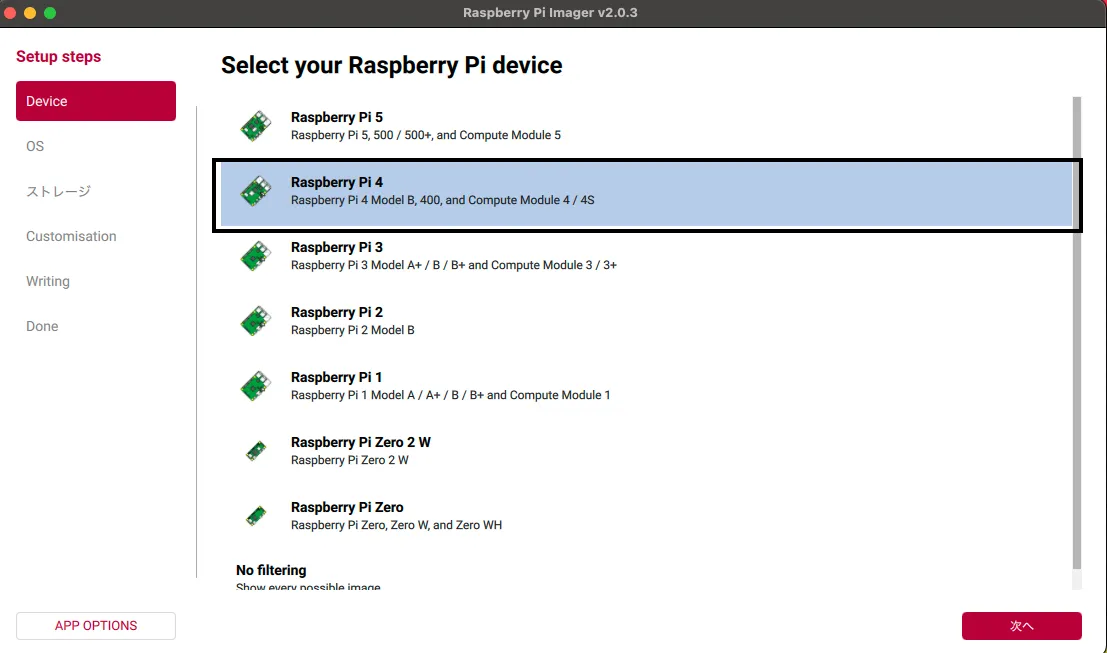
Task: Click the Raspberry Pi Zero 2 W icon
Action: tap(256, 451)
